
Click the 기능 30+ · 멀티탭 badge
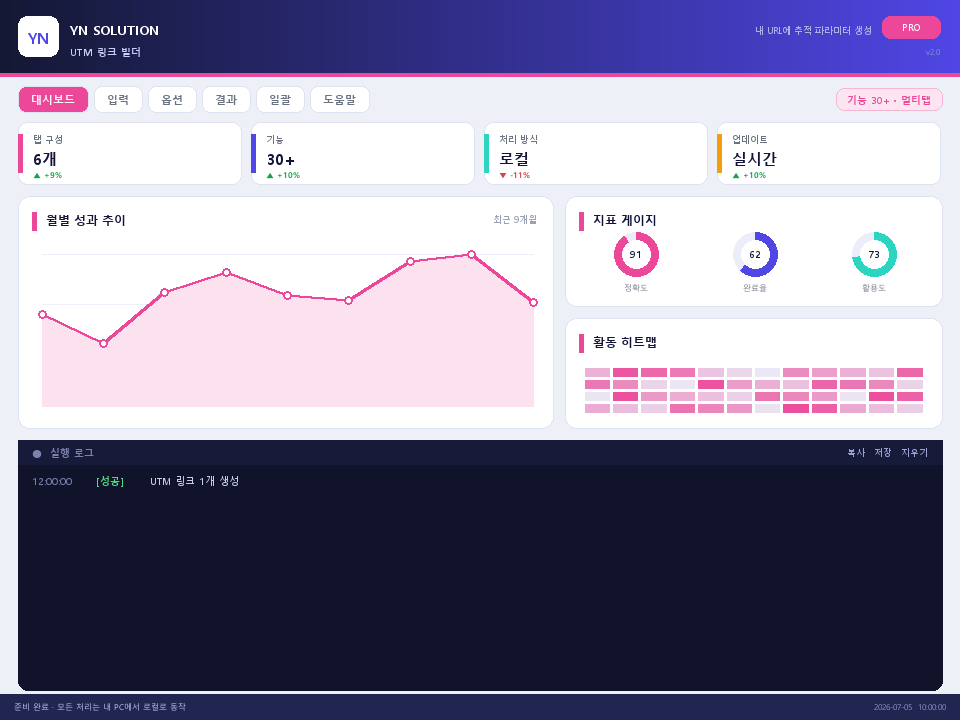click(x=889, y=100)
